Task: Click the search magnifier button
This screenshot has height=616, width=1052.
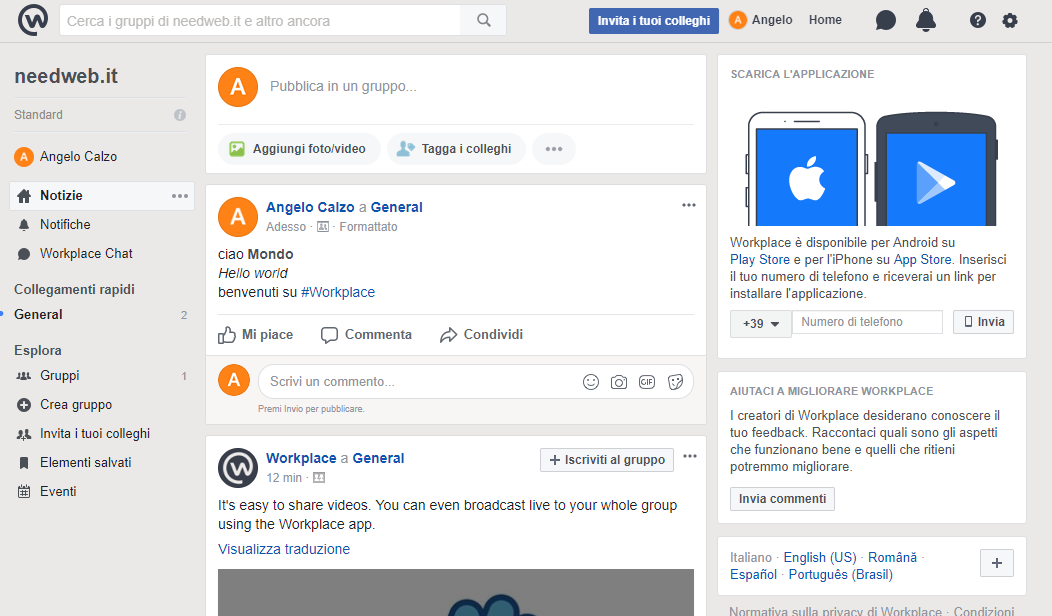Action: (484, 20)
